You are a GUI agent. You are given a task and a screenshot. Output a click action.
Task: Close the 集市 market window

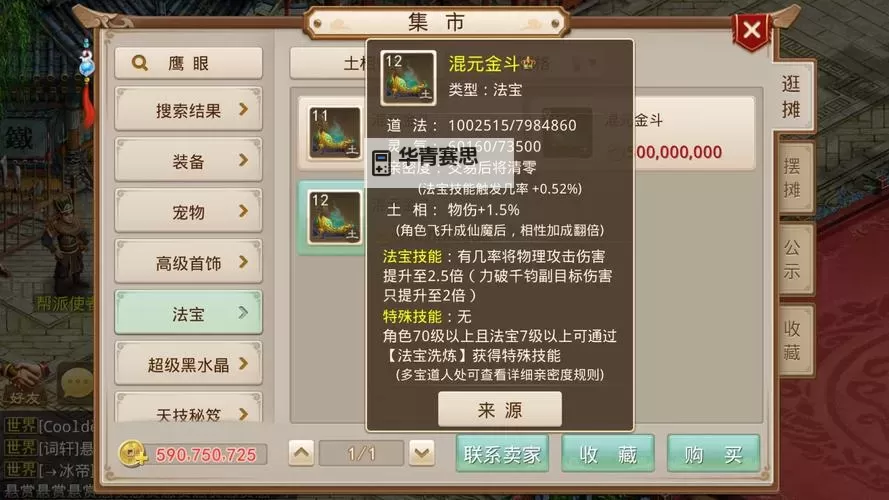(x=752, y=29)
